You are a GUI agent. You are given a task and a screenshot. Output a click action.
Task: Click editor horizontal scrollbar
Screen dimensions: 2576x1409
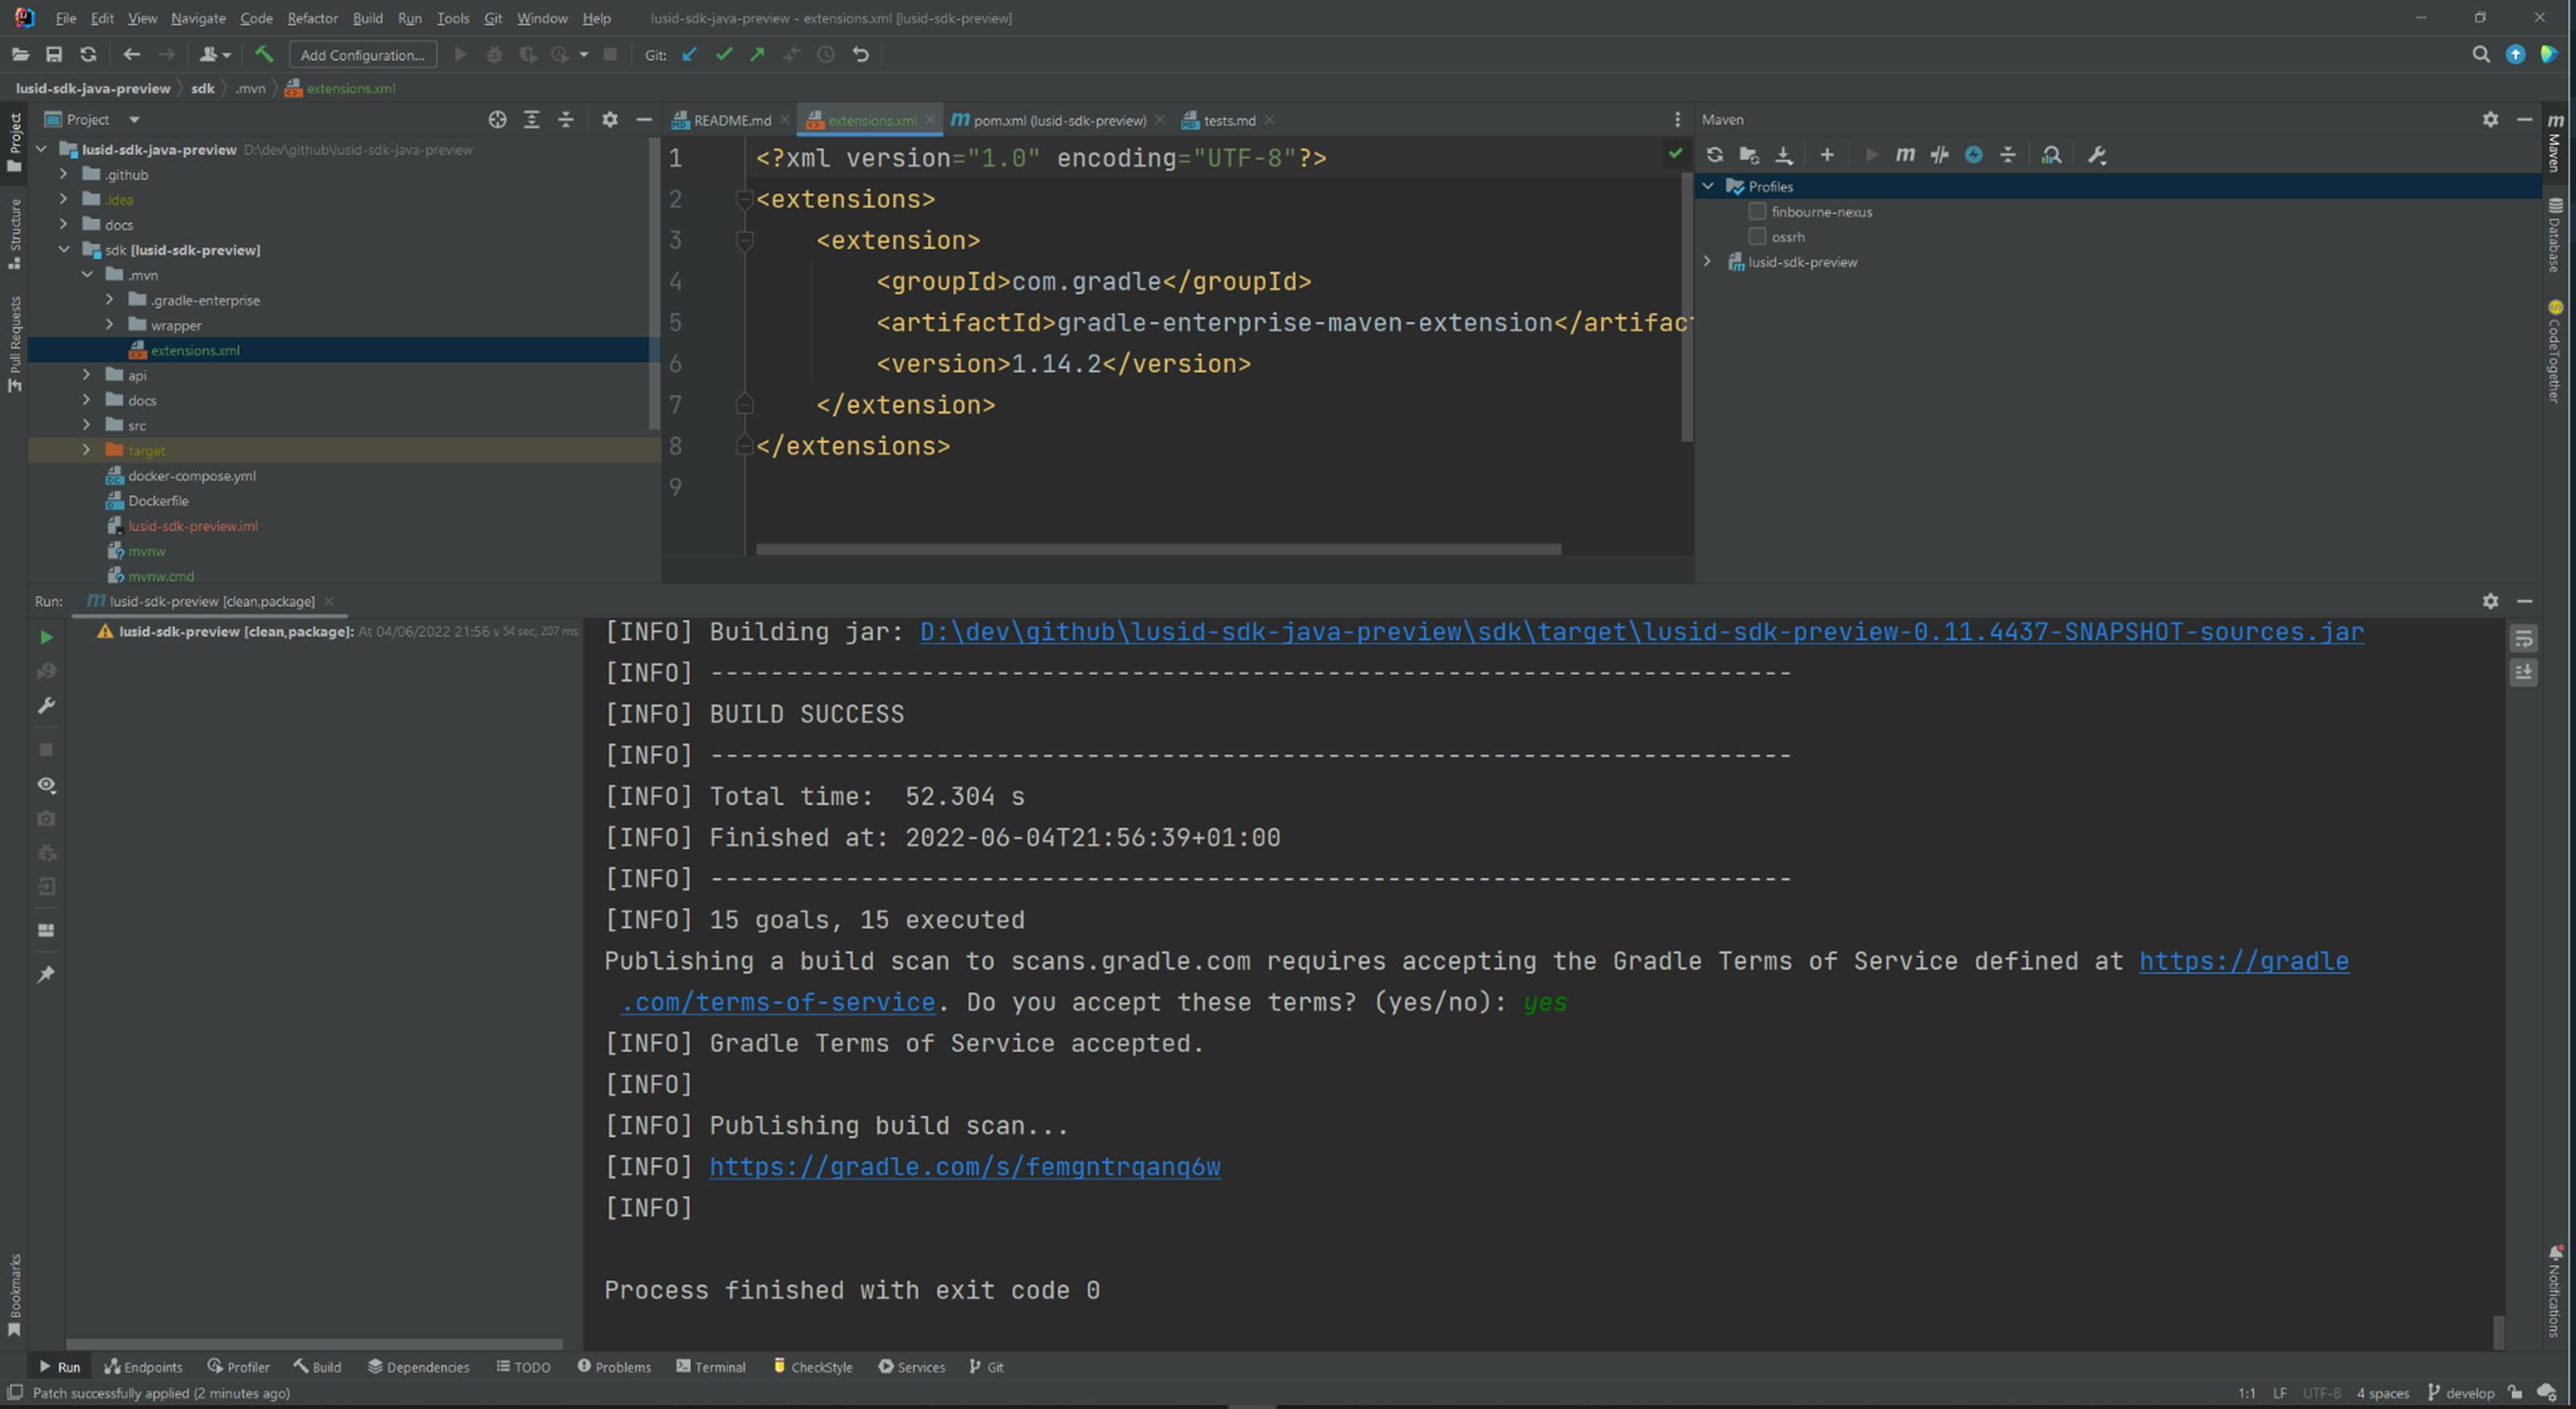click(1158, 549)
